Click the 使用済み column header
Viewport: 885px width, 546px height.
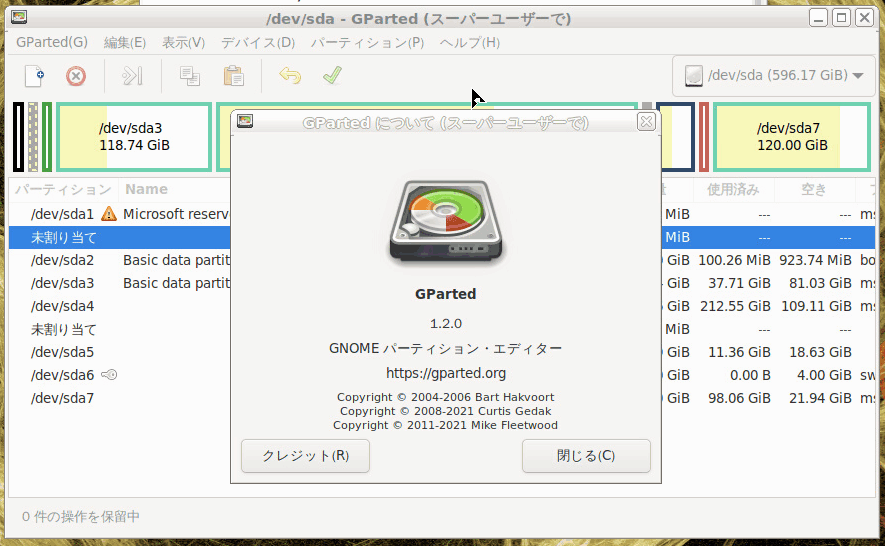(733, 189)
